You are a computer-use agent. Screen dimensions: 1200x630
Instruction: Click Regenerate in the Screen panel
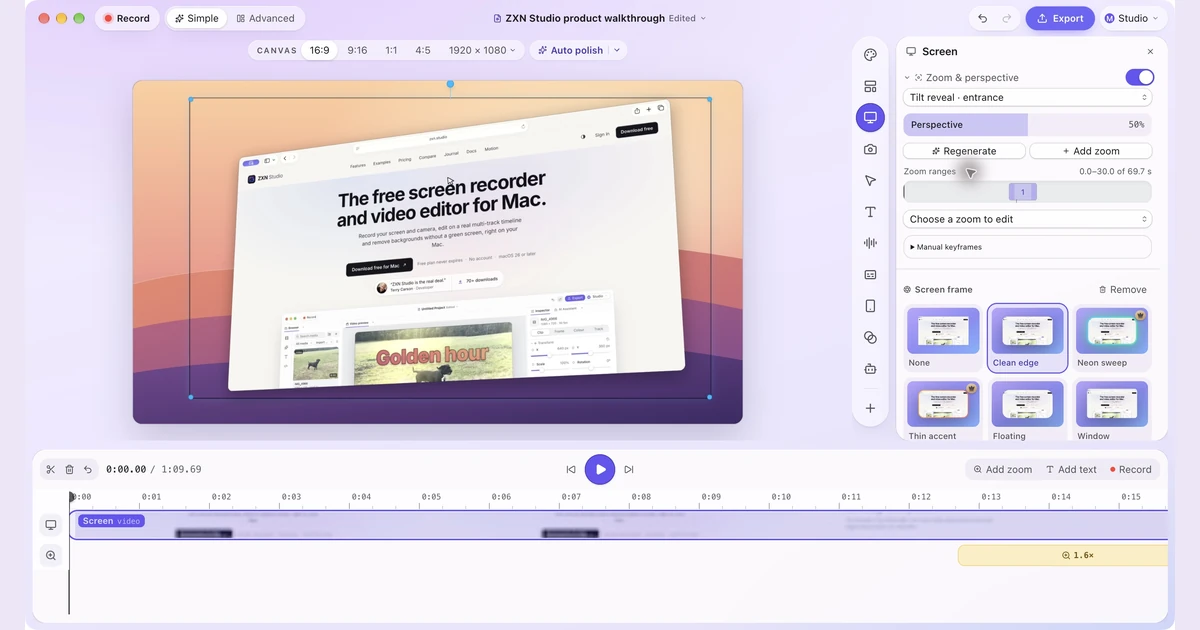(964, 151)
